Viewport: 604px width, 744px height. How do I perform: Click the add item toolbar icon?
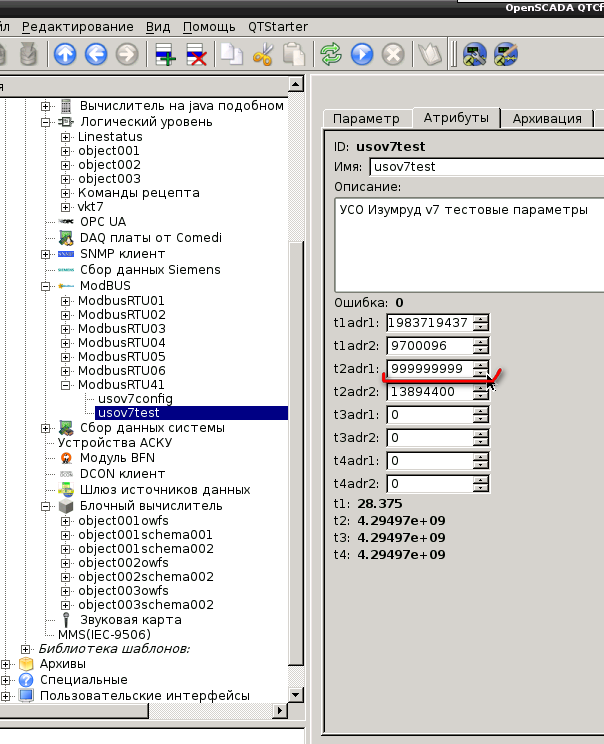click(165, 55)
